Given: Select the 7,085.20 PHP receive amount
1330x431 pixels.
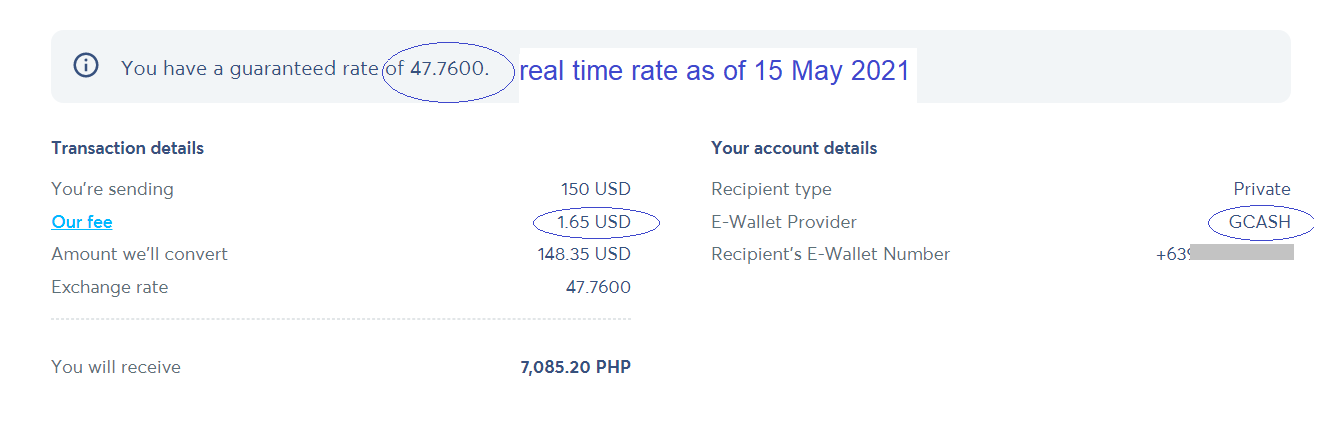Looking at the screenshot, I should pyautogui.click(x=576, y=367).
